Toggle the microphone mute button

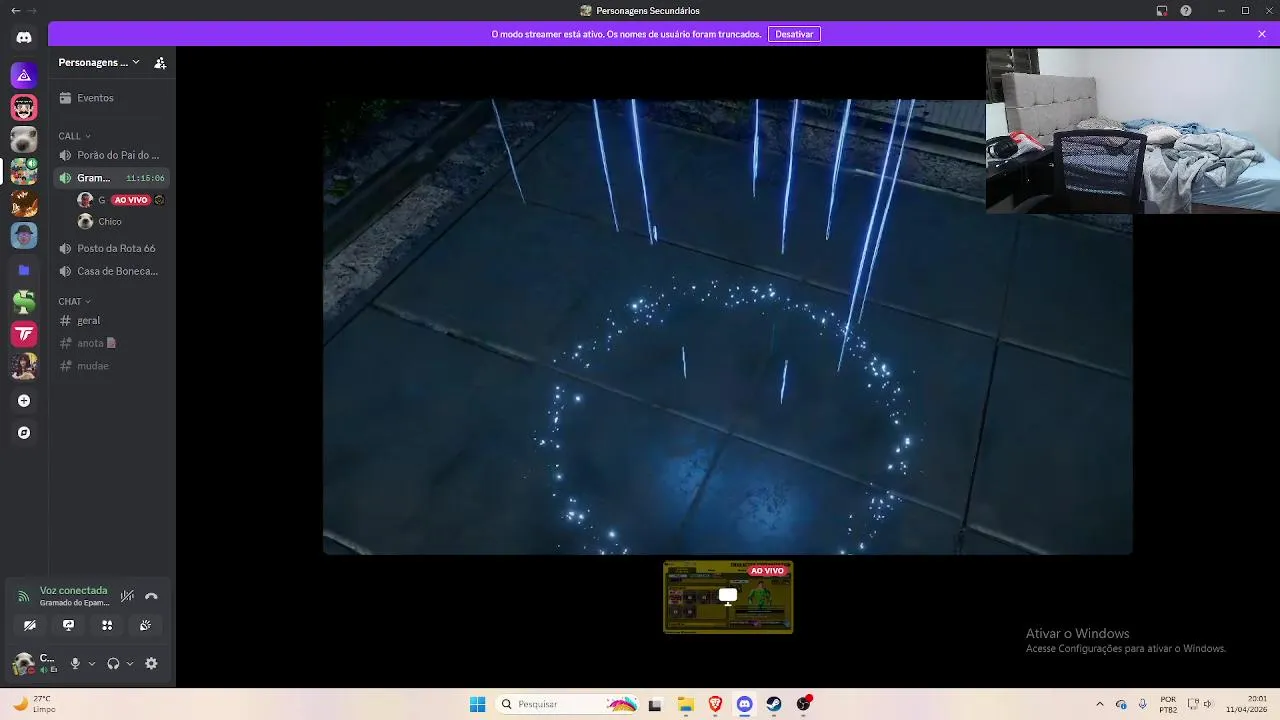click(75, 663)
